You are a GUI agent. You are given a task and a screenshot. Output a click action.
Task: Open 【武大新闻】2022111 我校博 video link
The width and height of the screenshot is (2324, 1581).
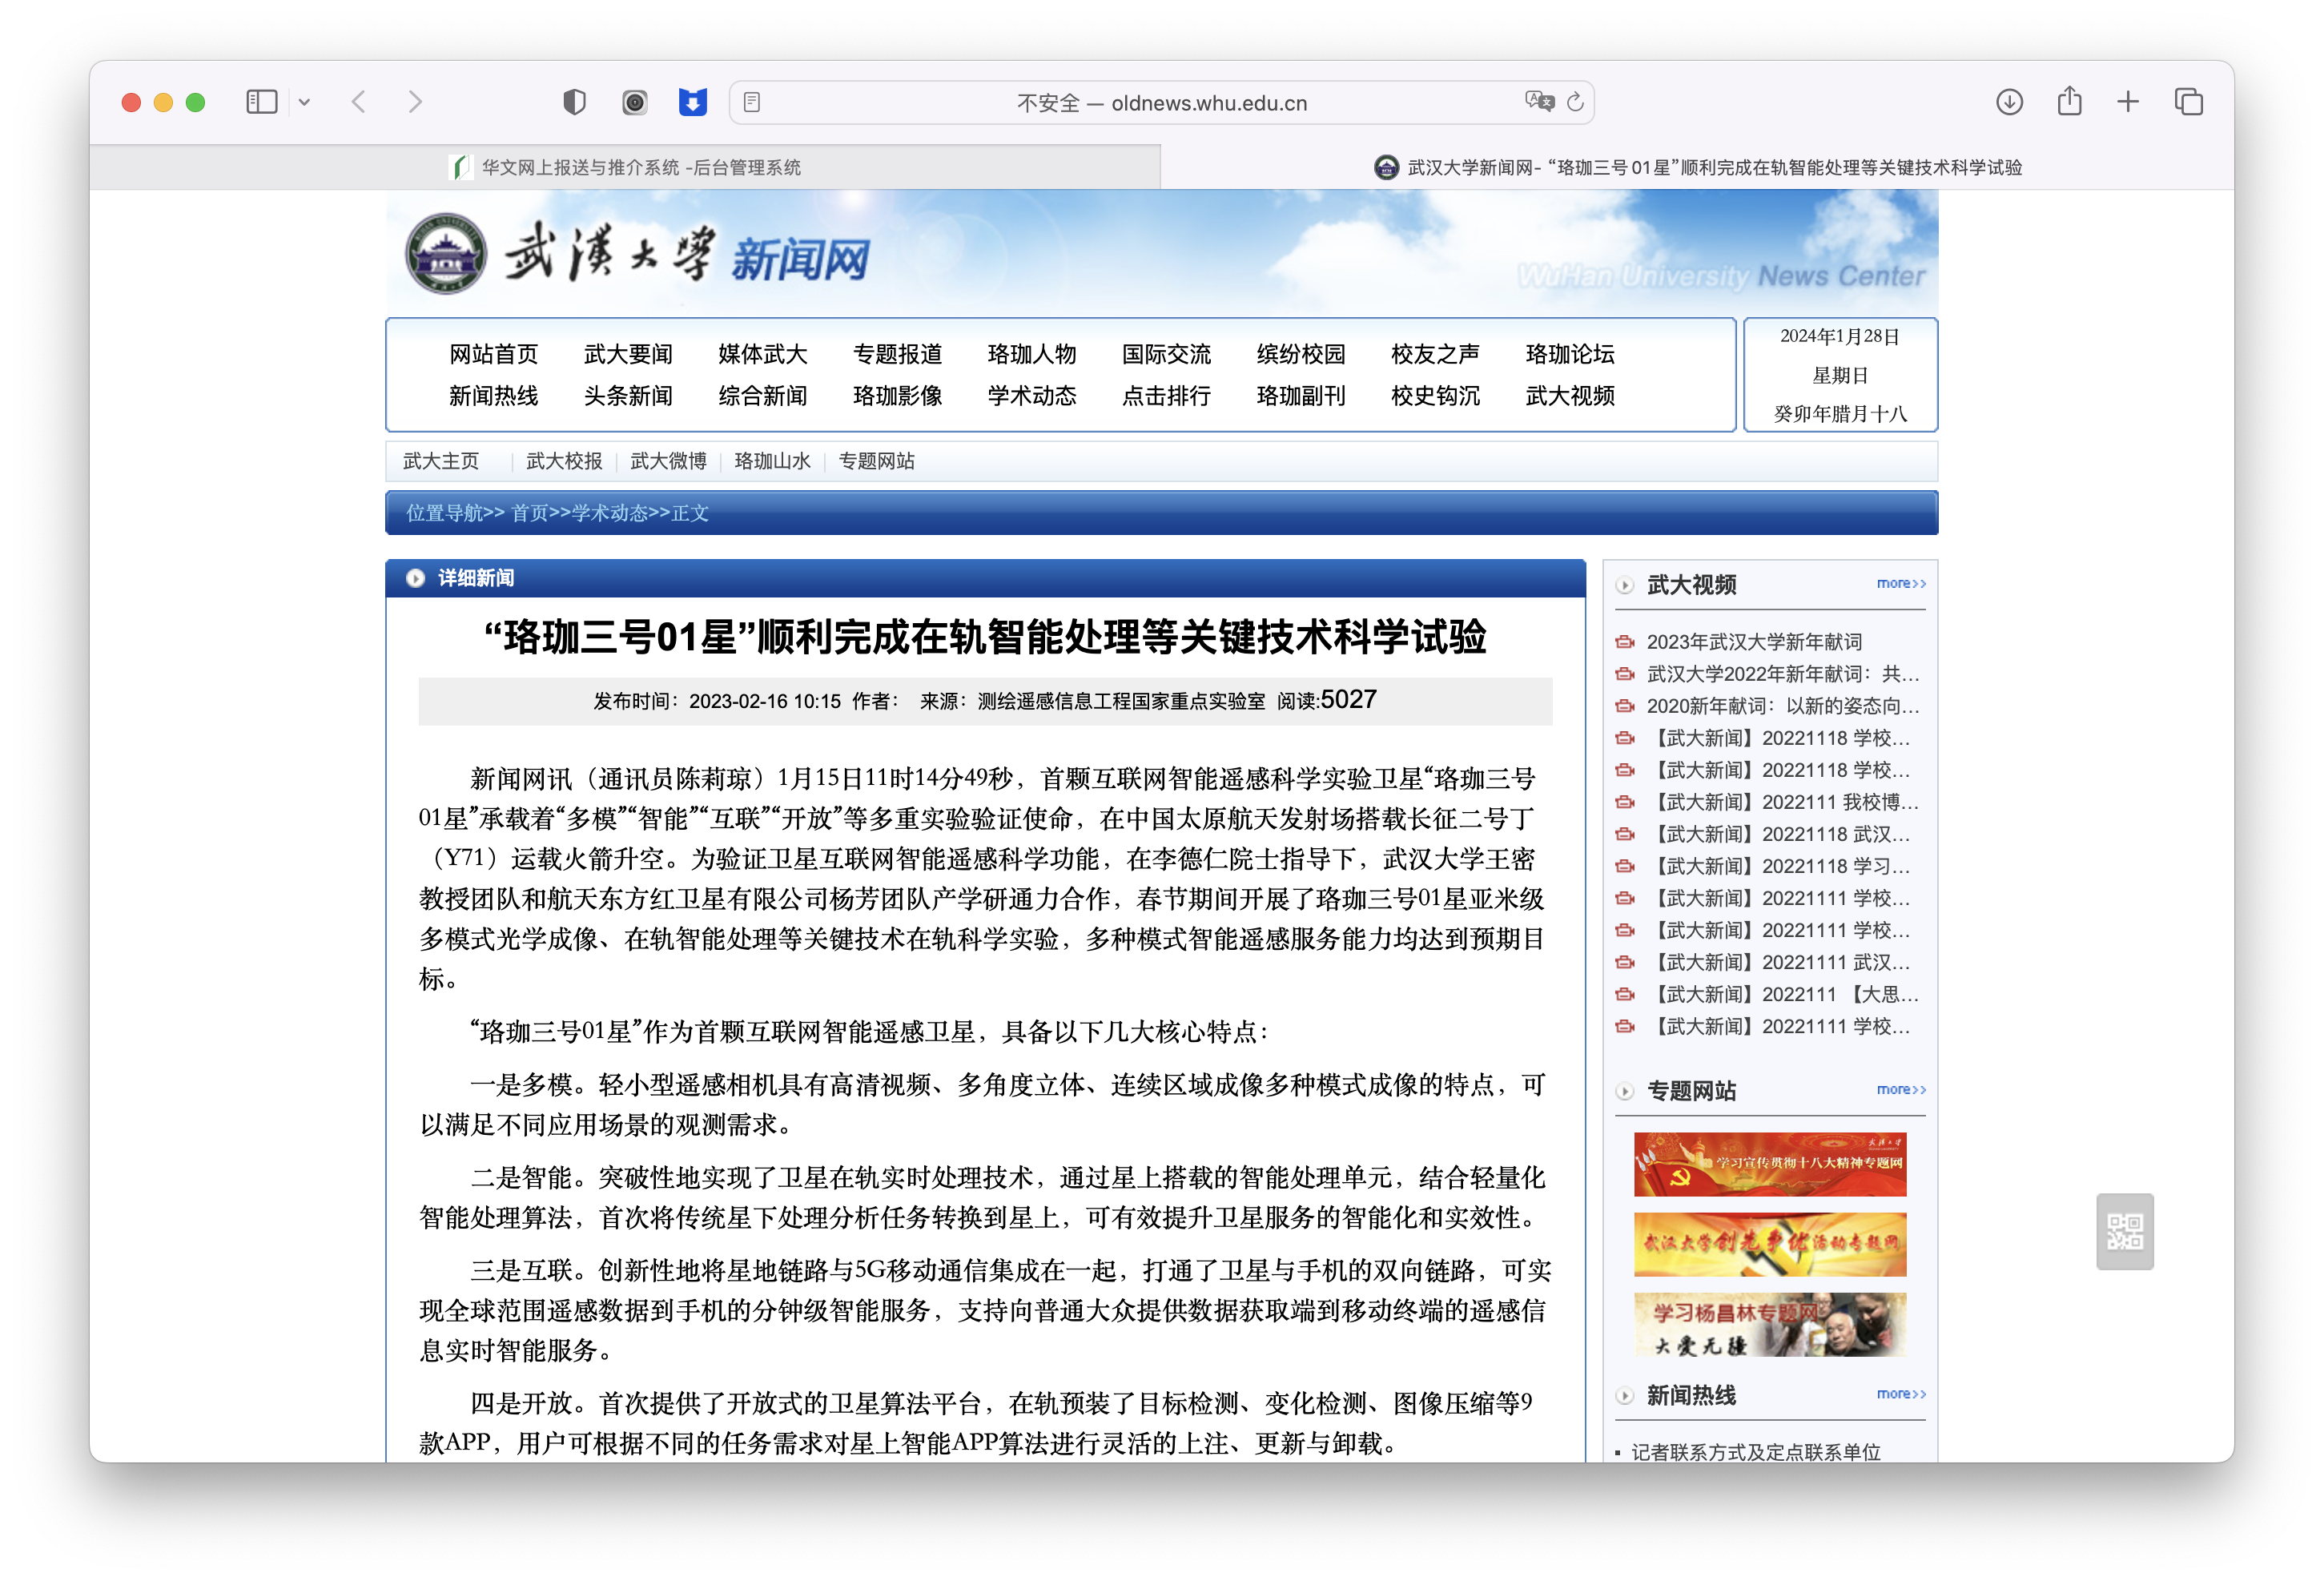1783,802
